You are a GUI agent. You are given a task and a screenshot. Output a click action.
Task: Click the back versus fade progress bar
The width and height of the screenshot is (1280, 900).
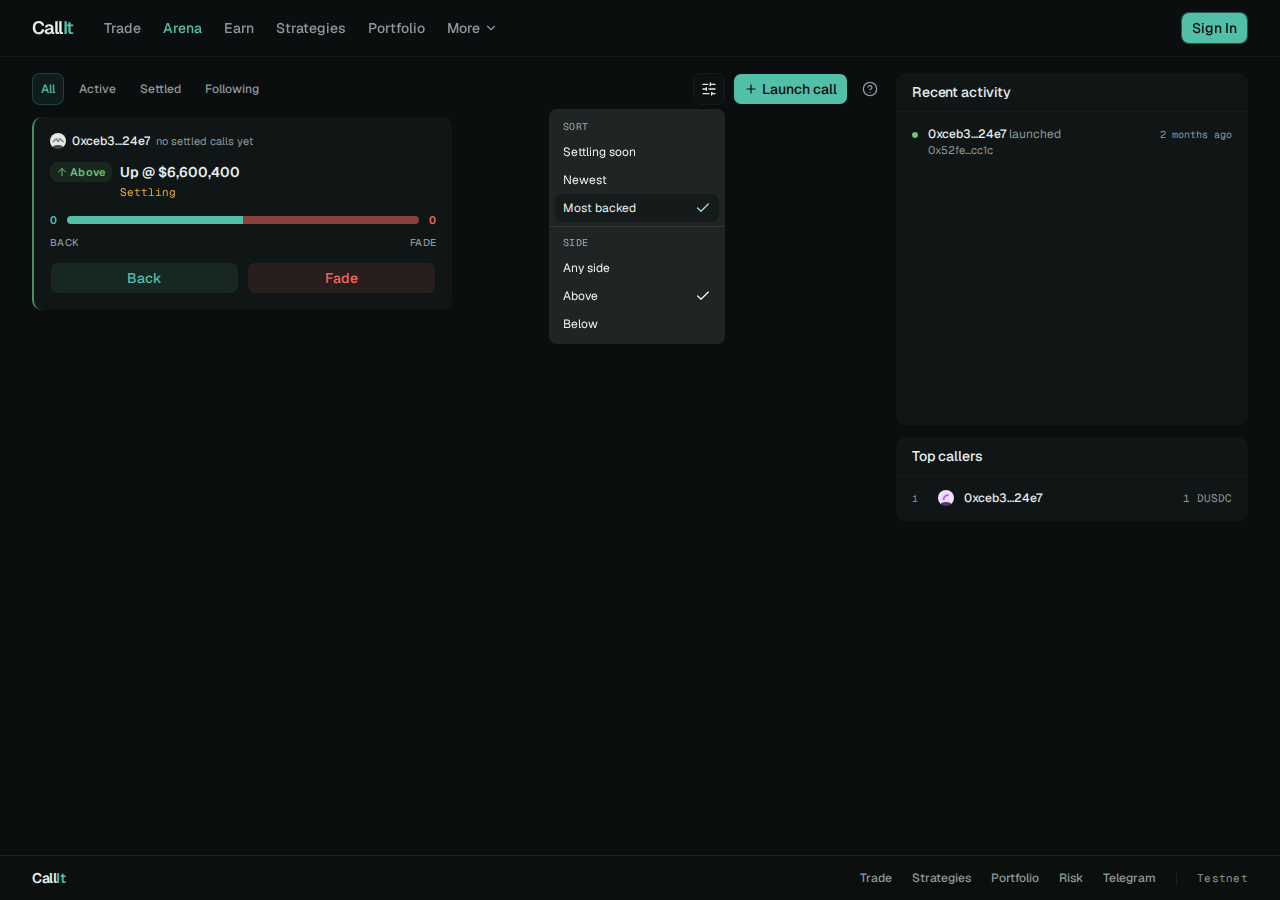point(243,220)
